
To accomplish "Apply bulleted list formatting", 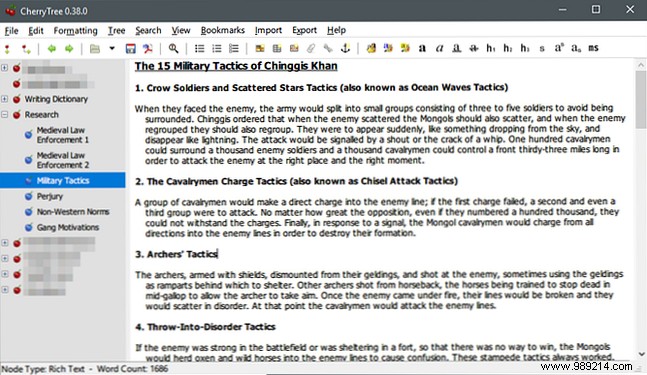I will [x=200, y=48].
